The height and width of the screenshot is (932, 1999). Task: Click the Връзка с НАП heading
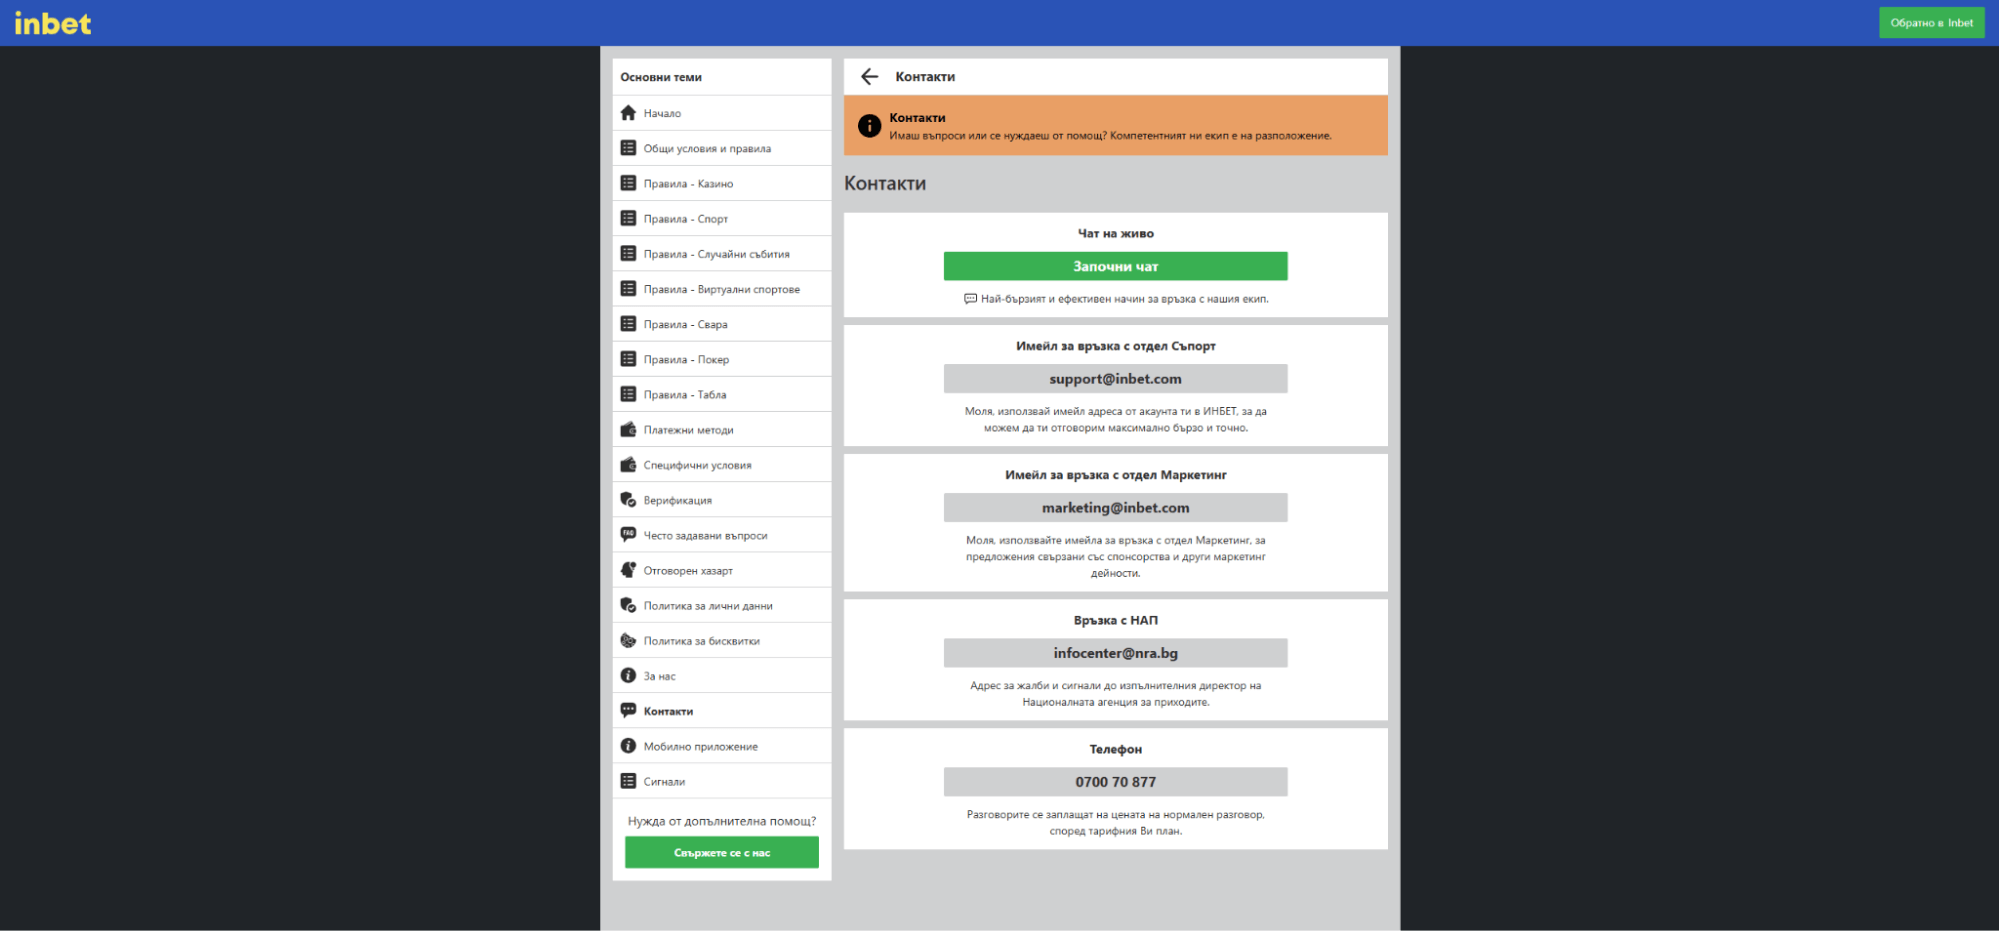coord(1115,620)
